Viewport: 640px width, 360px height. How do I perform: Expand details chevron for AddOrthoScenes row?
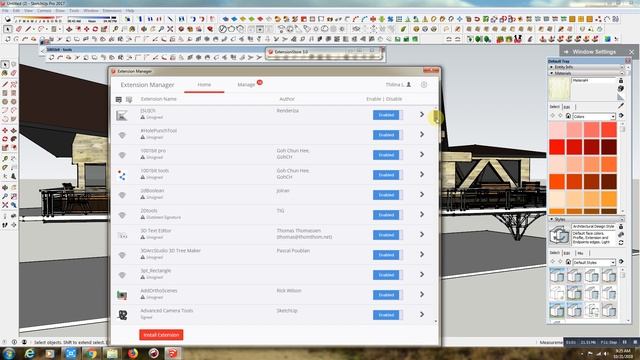tap(422, 295)
